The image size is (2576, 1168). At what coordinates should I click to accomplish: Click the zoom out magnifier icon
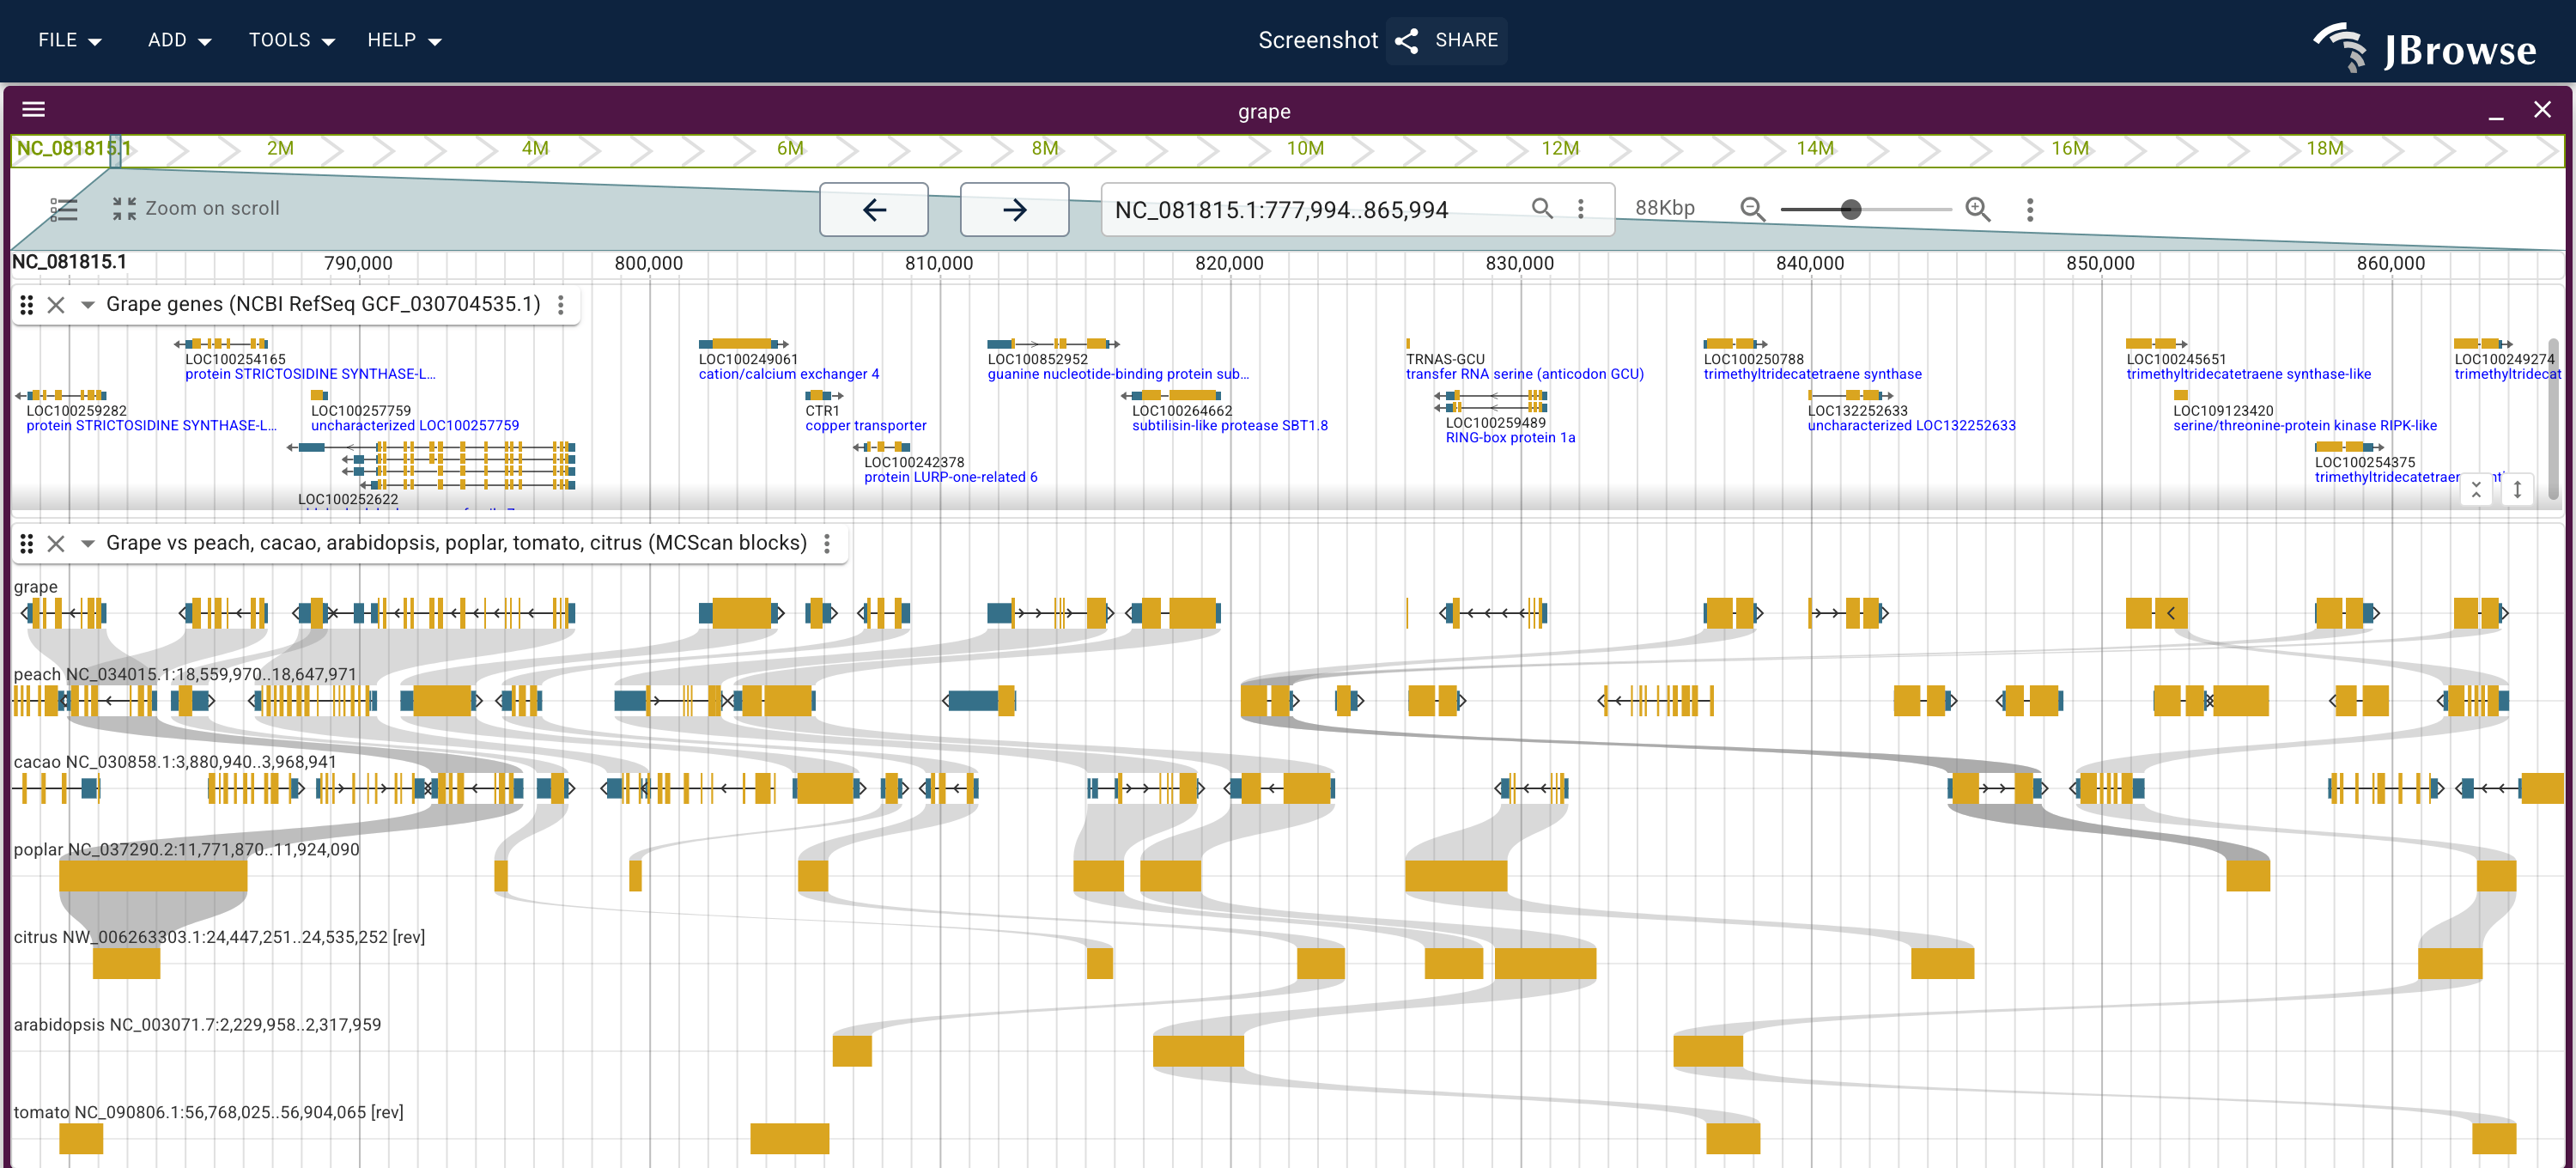(x=1752, y=208)
